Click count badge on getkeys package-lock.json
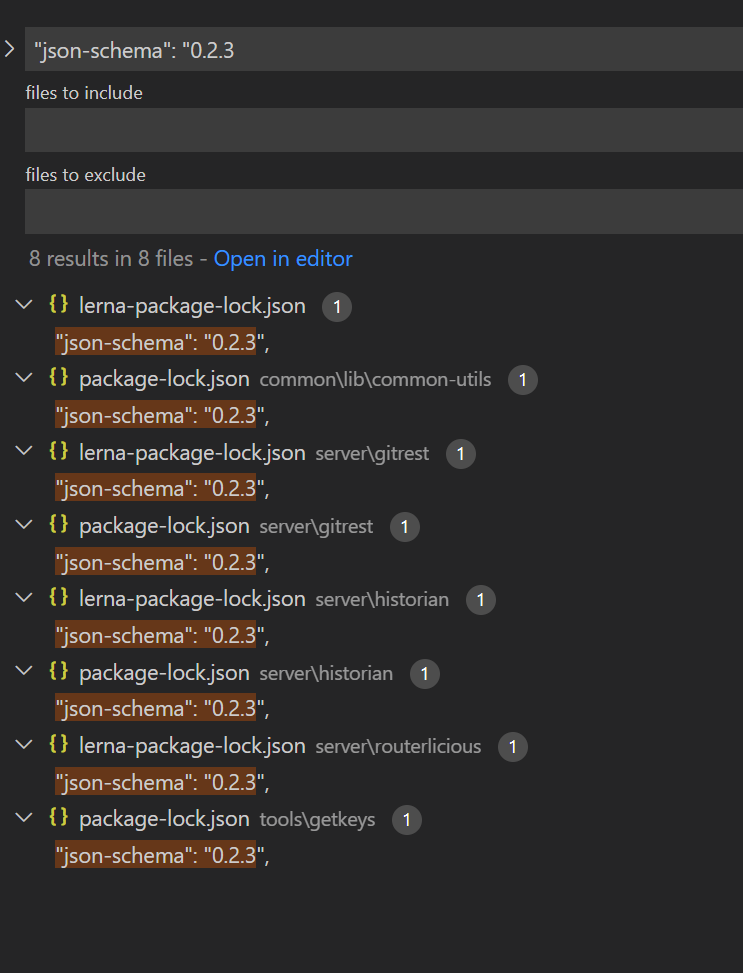 [407, 820]
